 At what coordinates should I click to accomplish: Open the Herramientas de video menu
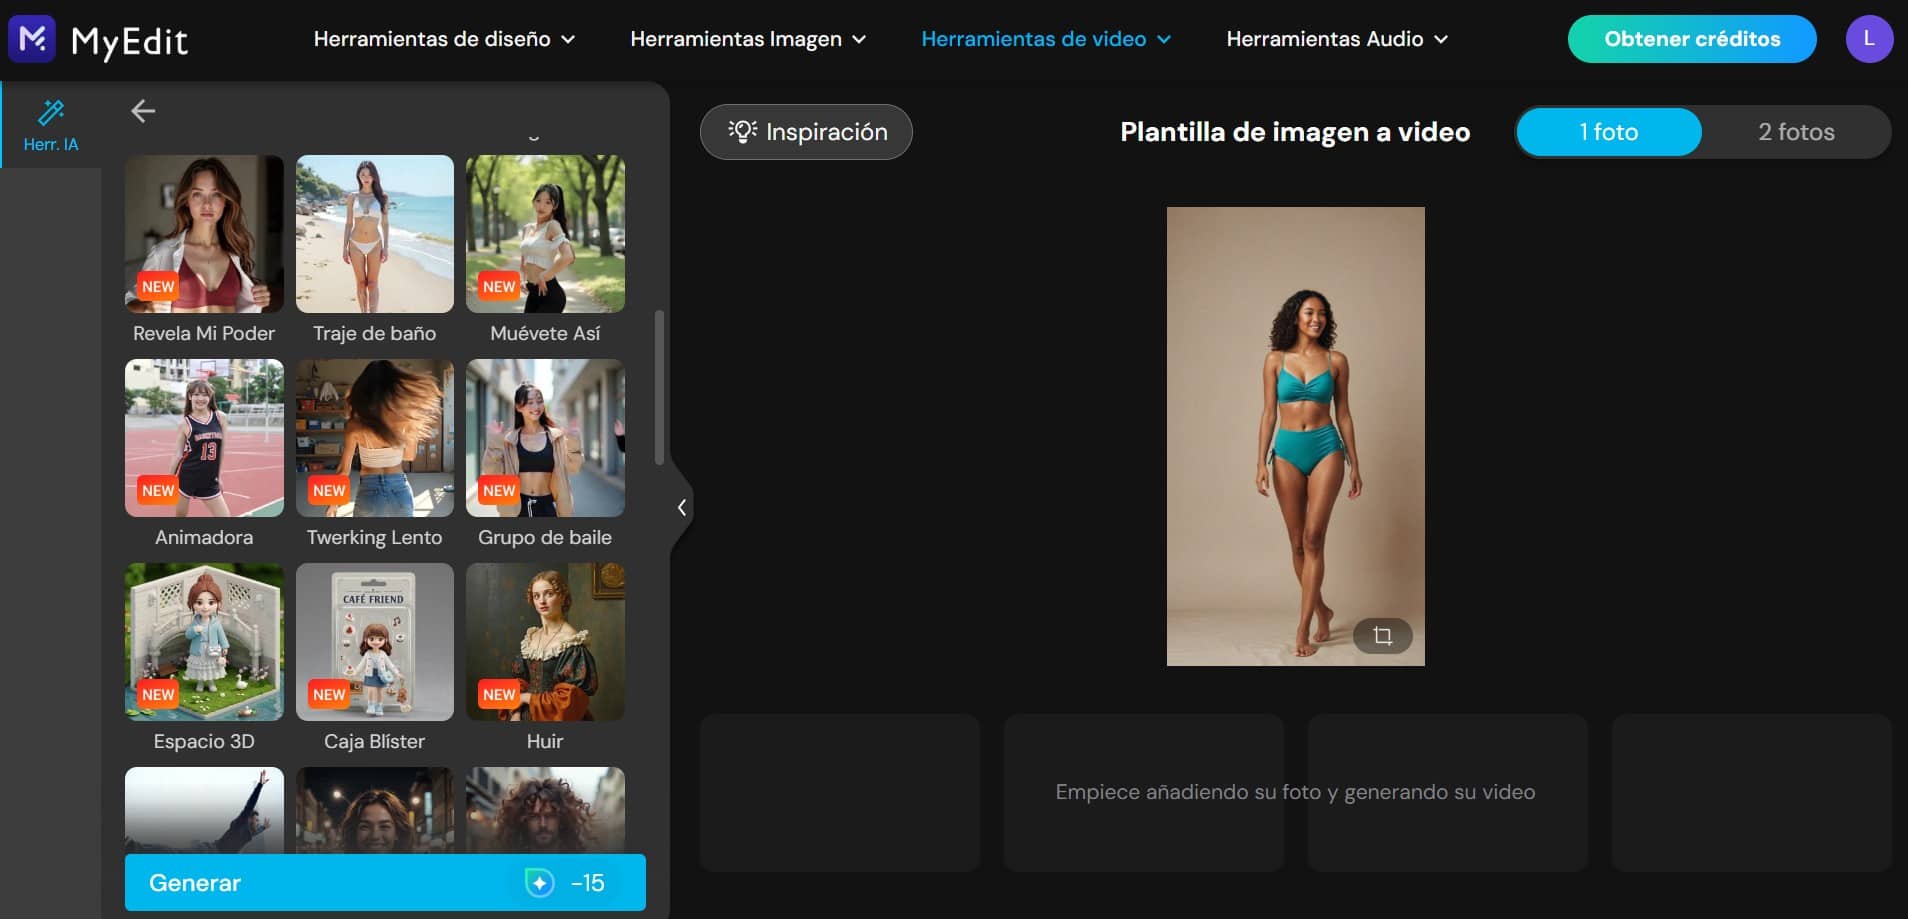(x=1044, y=39)
